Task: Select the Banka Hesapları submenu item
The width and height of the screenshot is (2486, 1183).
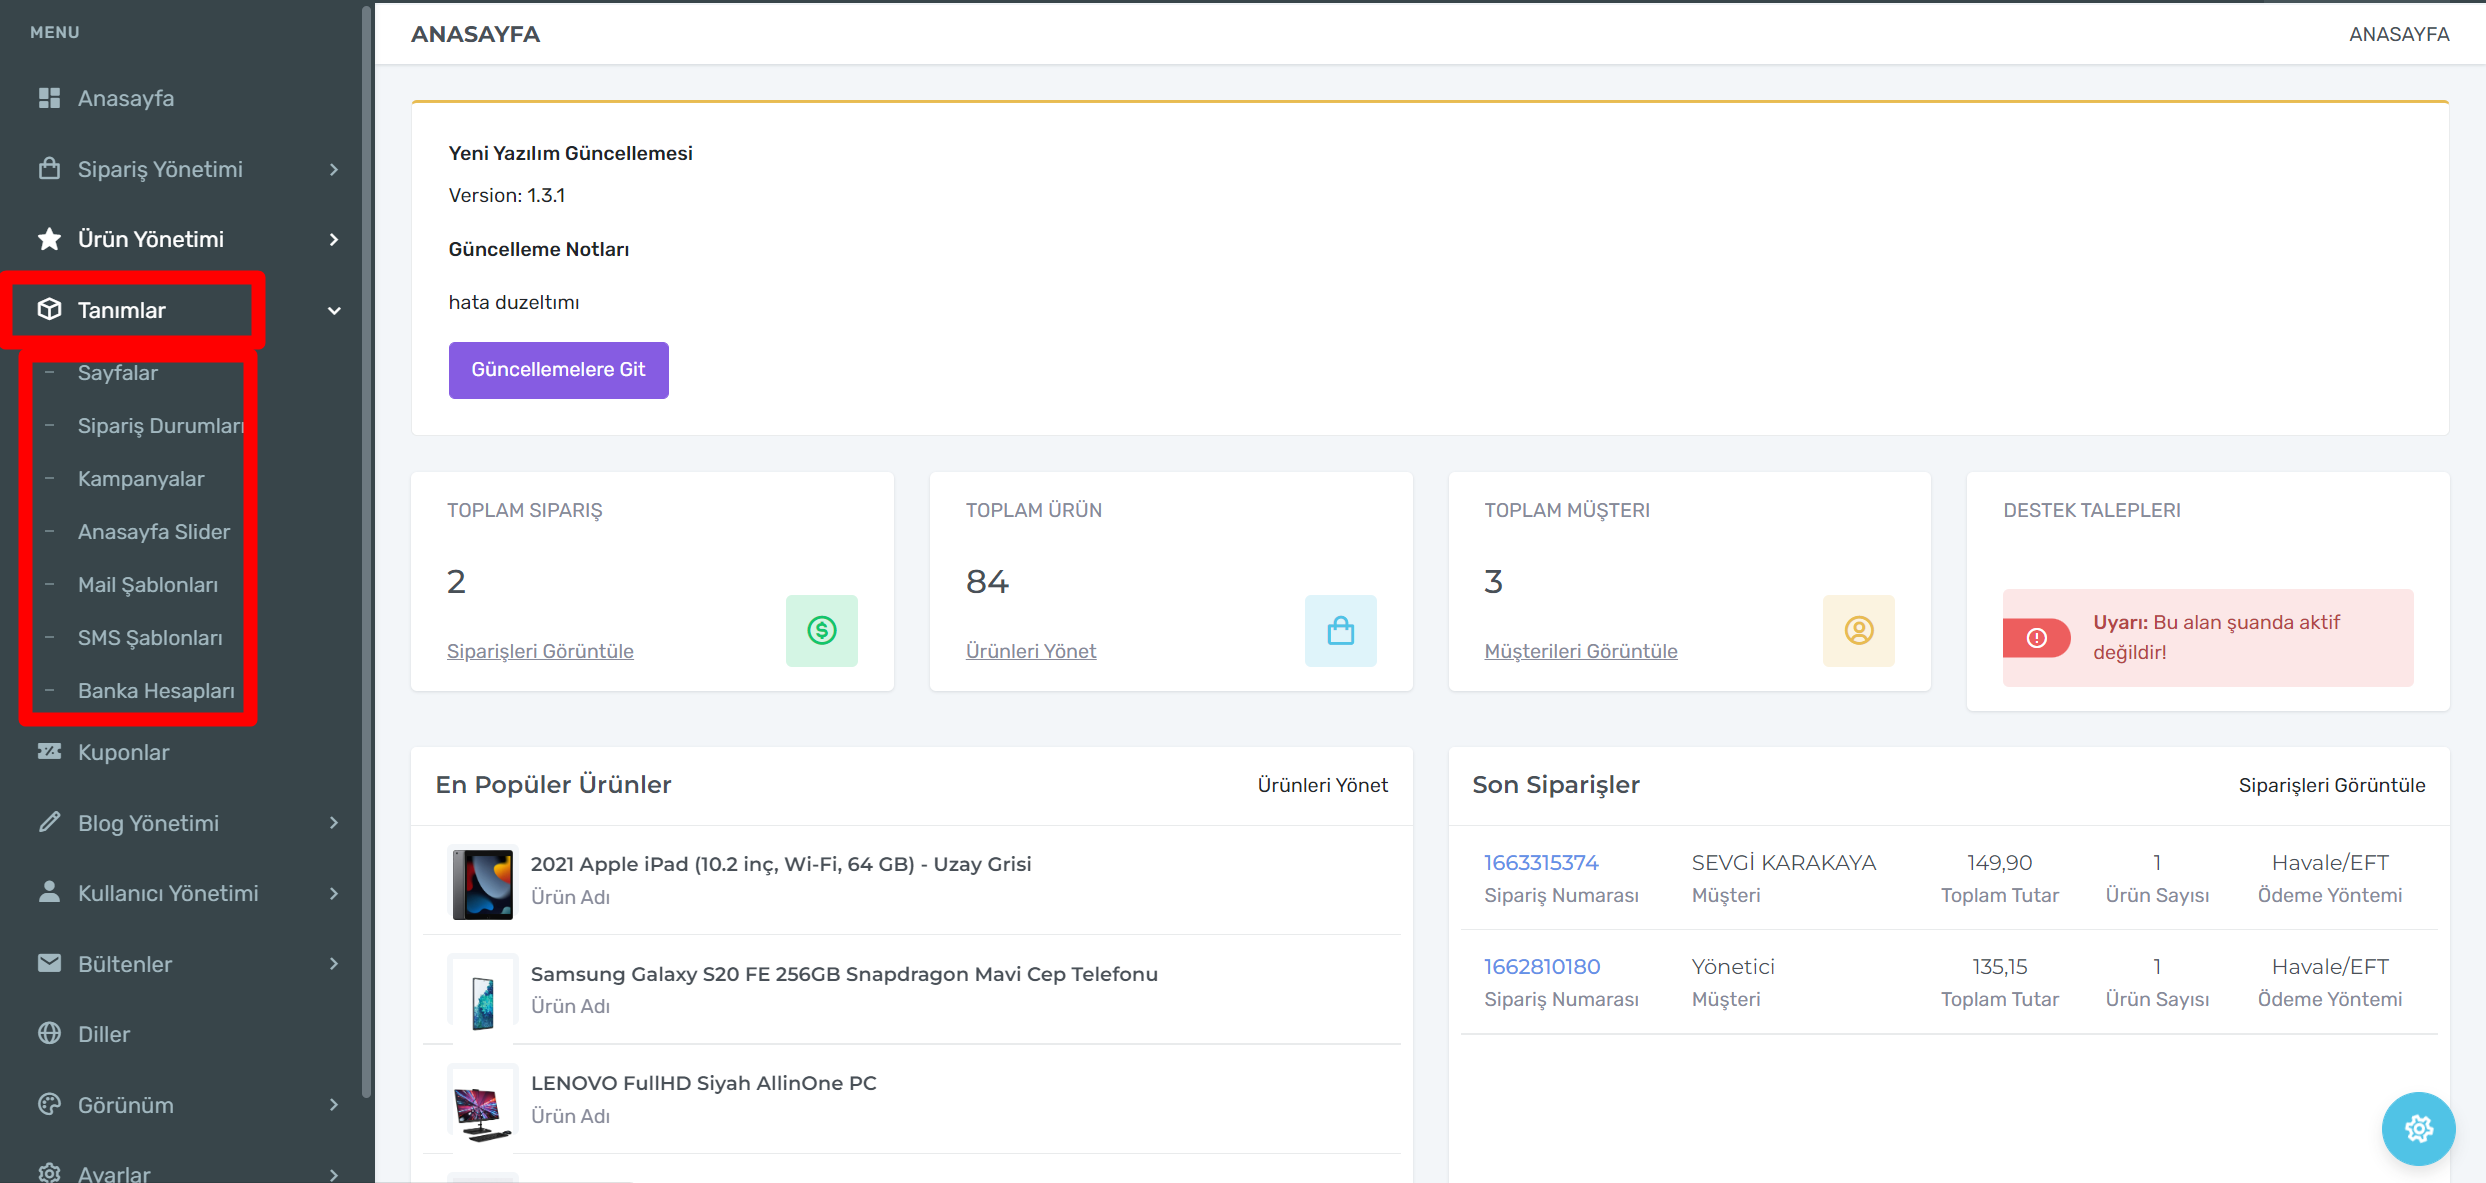Action: 156,691
